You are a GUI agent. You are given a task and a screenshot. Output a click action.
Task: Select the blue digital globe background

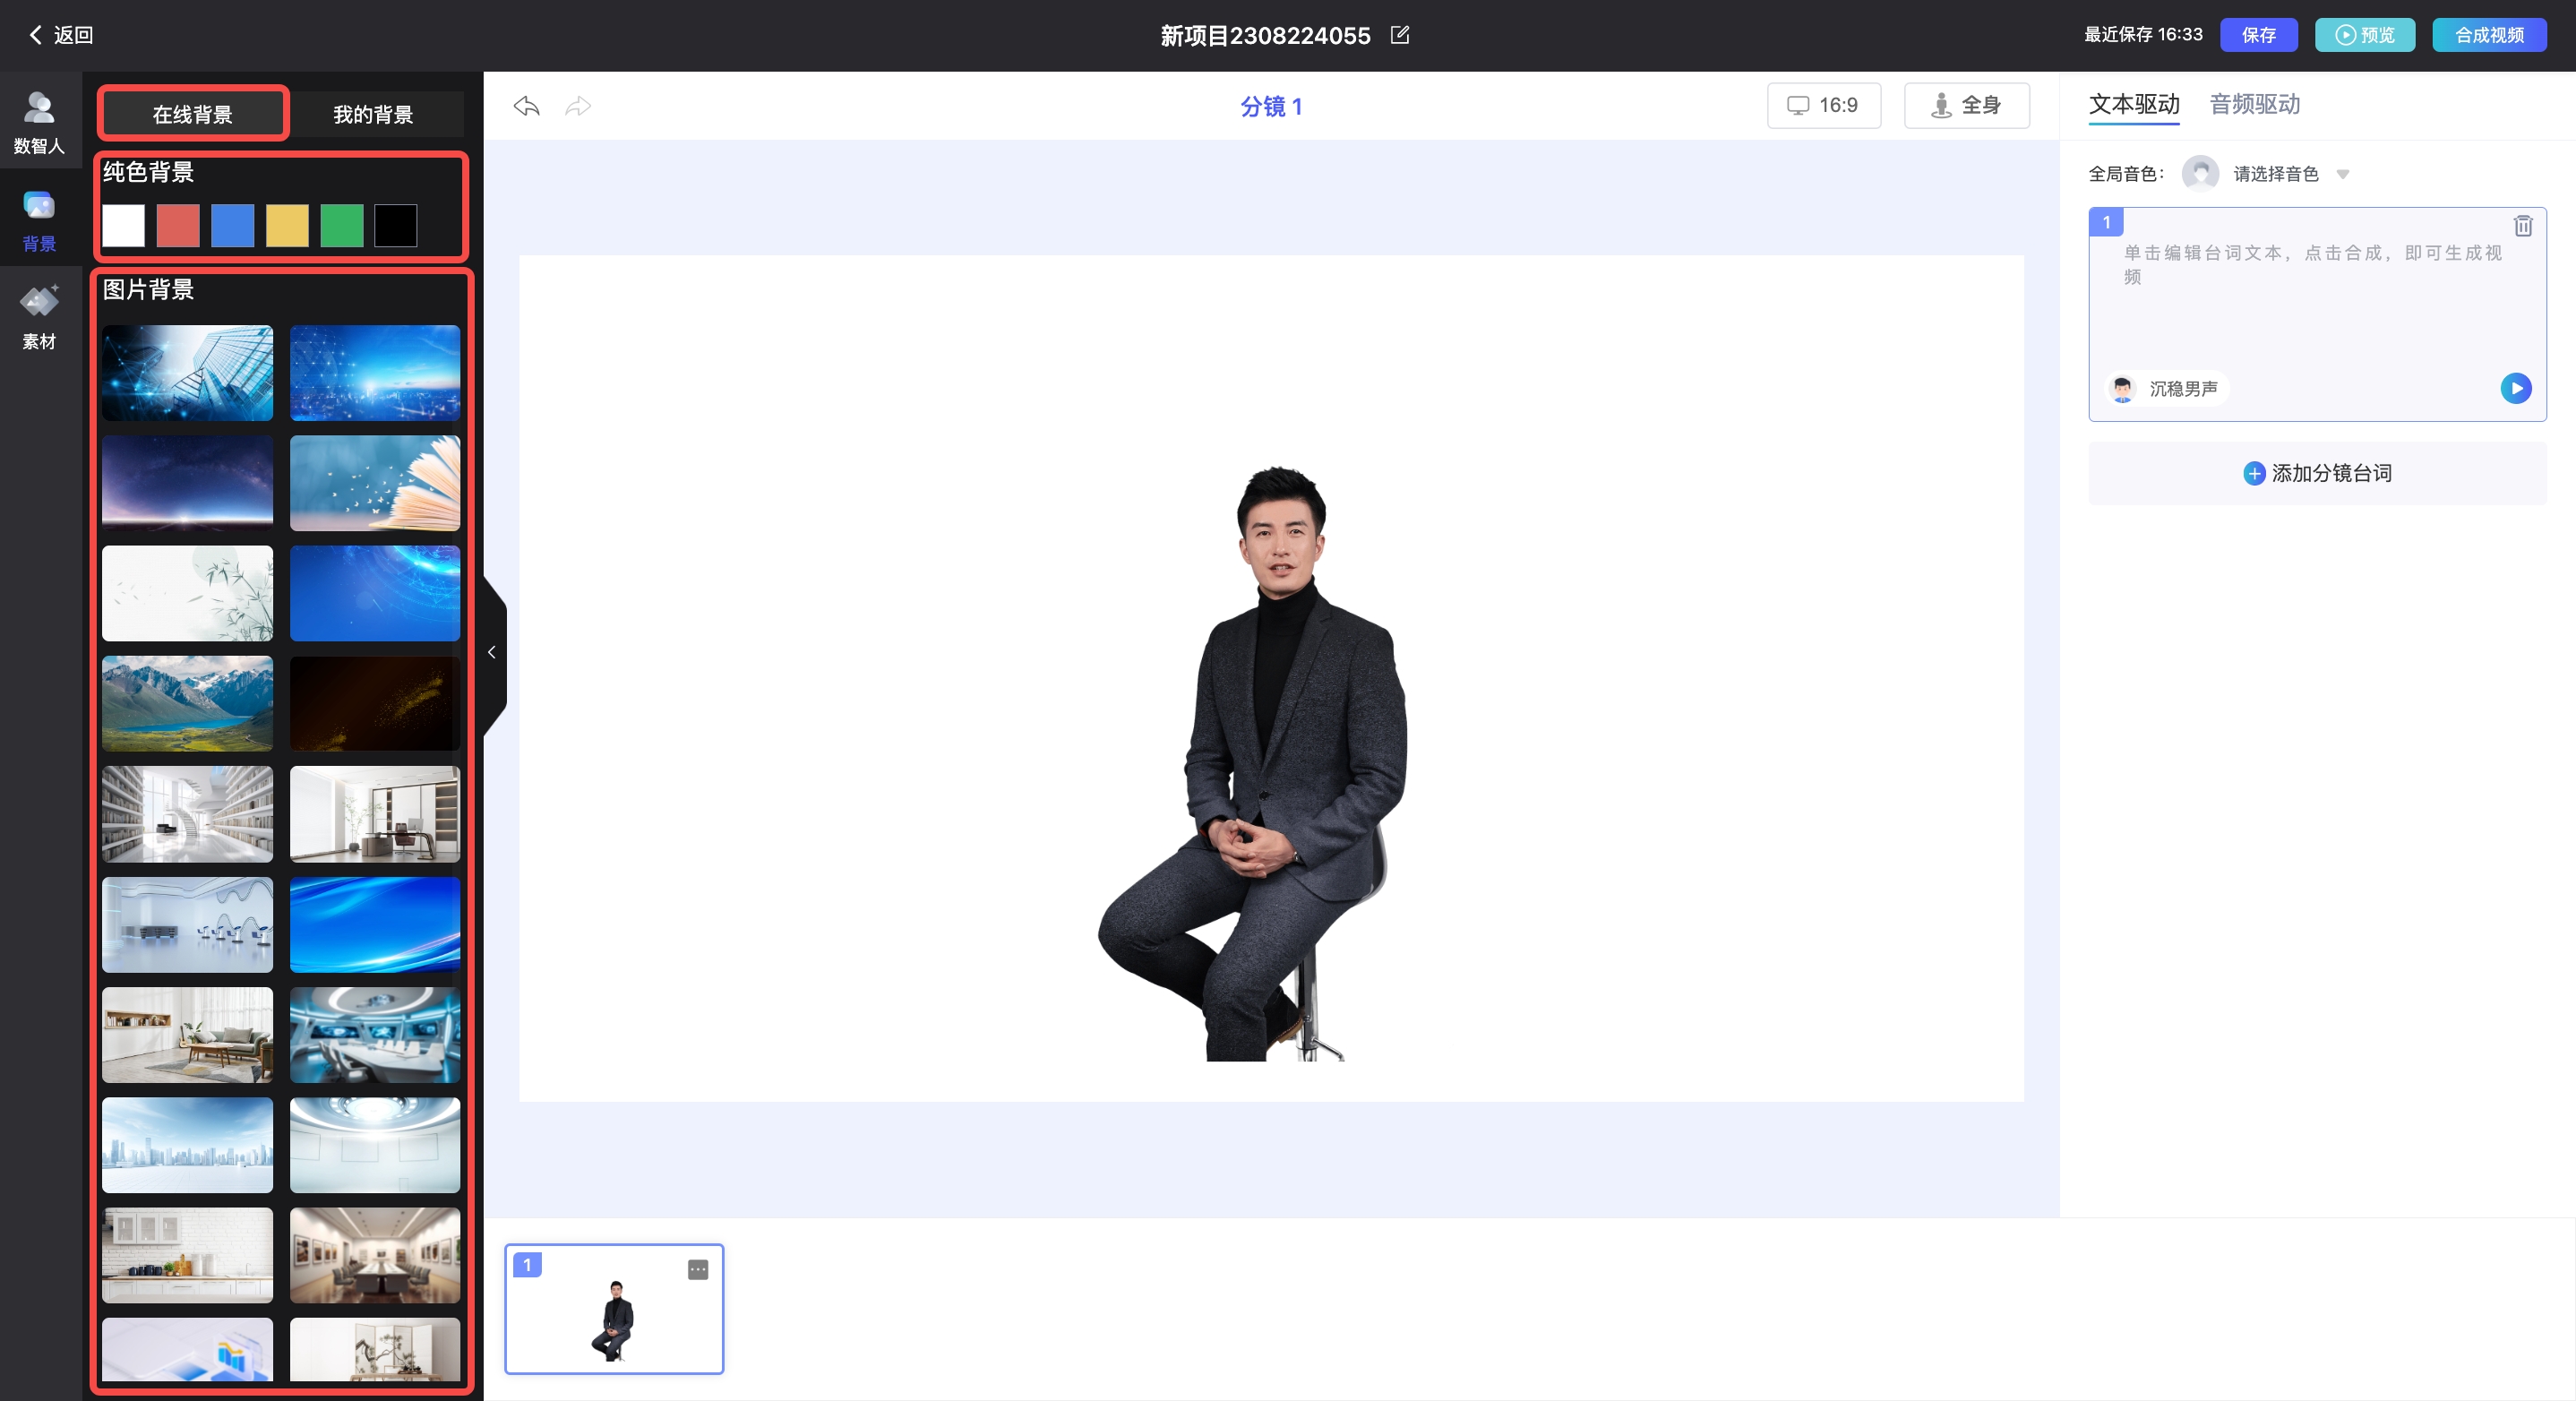[x=375, y=373]
